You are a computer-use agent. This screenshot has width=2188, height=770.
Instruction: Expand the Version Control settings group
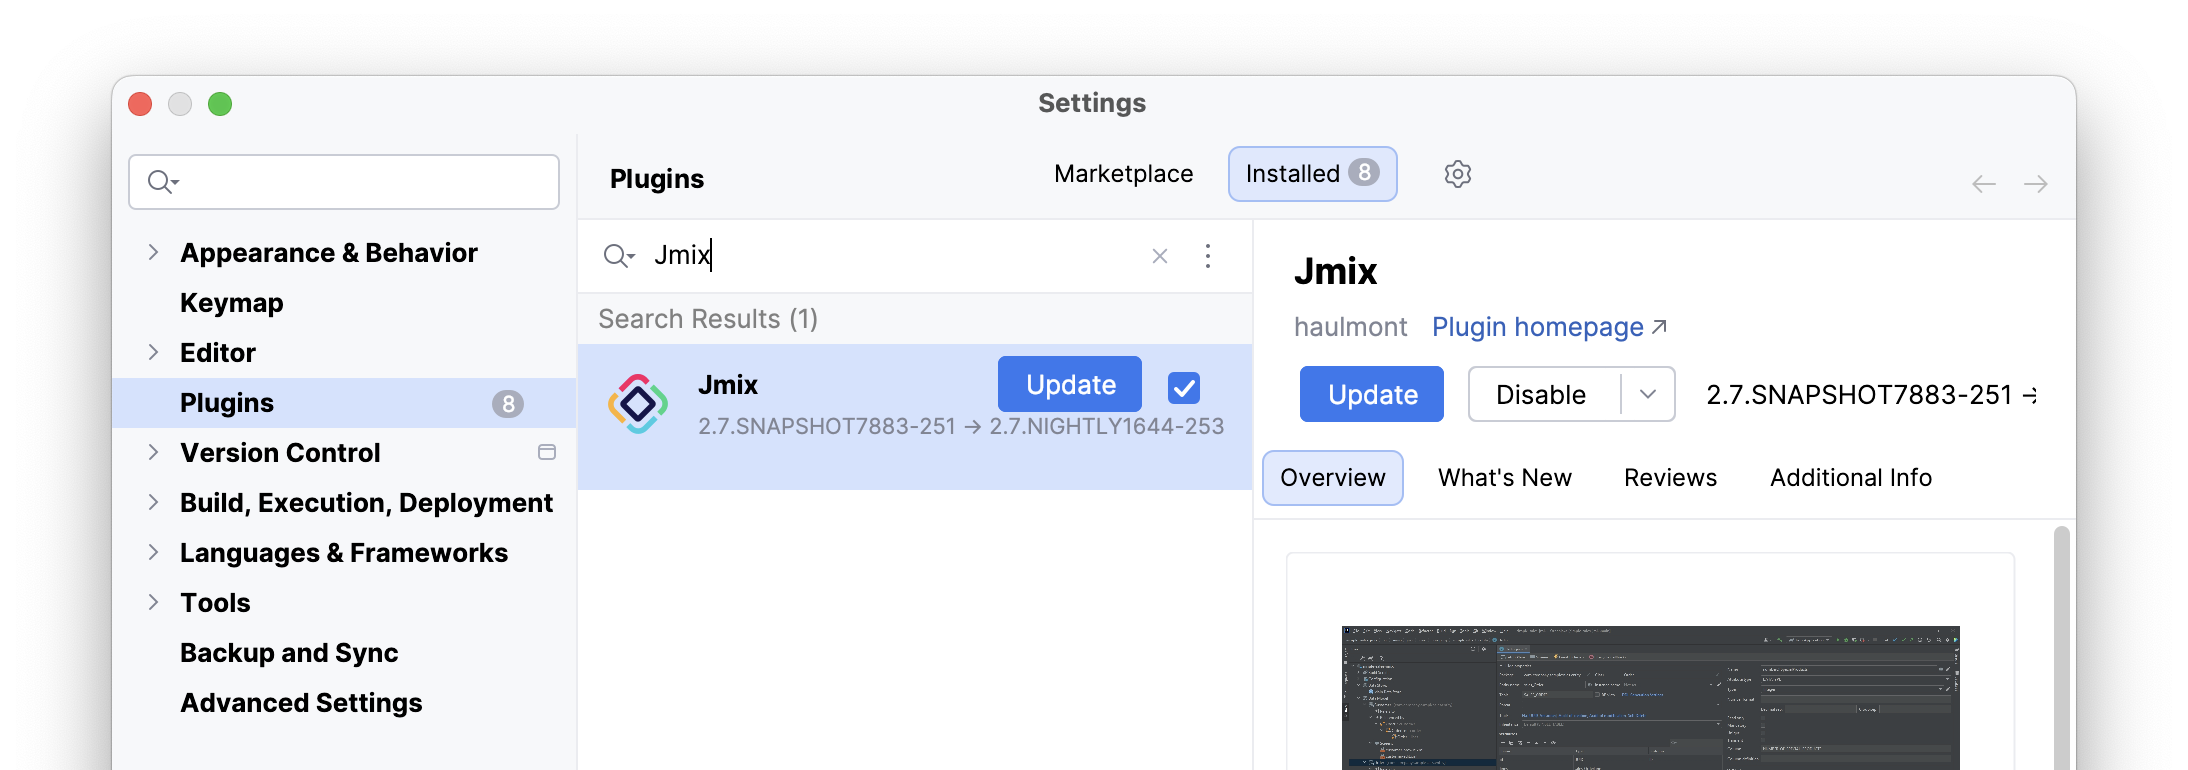tap(153, 452)
